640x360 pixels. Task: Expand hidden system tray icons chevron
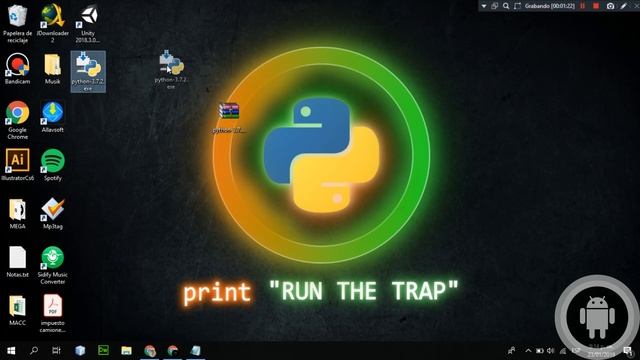point(528,351)
